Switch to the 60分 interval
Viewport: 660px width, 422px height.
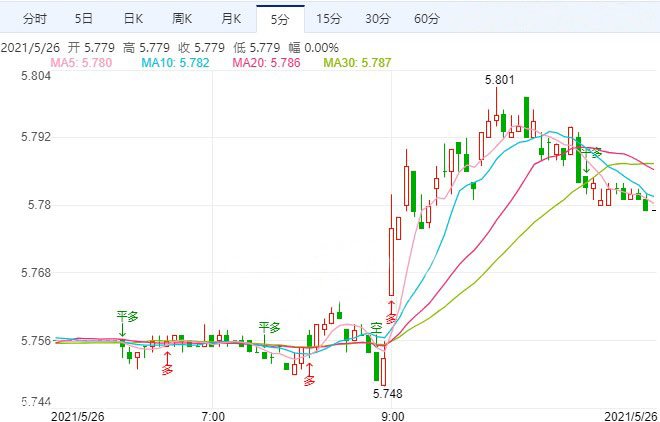tap(426, 19)
